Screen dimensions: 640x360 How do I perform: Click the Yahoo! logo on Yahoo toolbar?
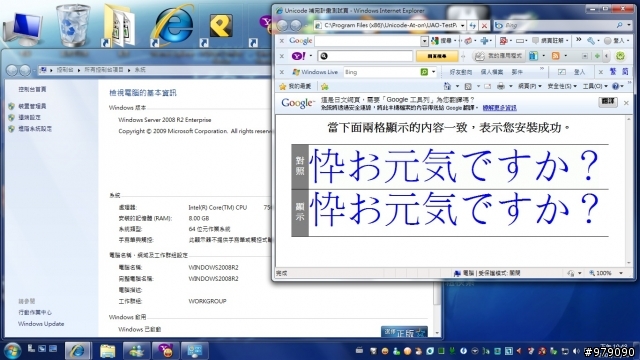click(298, 56)
